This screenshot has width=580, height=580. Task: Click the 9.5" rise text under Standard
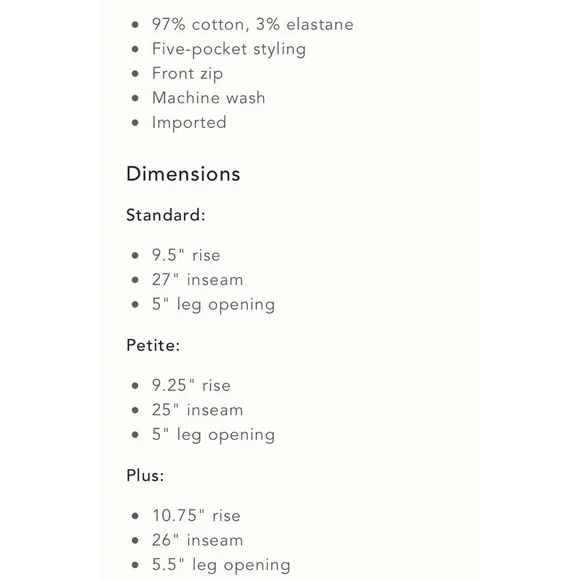(186, 255)
